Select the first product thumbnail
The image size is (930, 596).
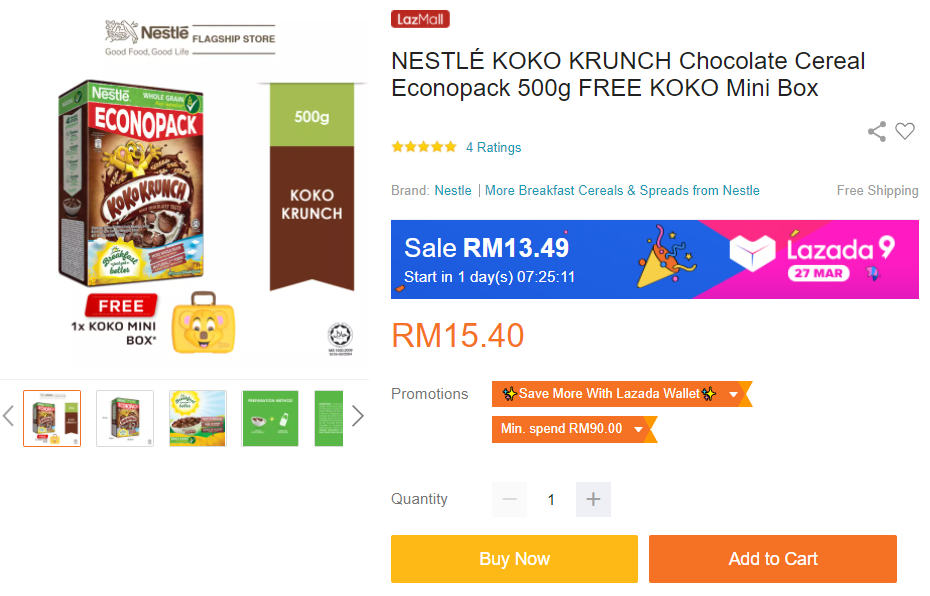52,418
